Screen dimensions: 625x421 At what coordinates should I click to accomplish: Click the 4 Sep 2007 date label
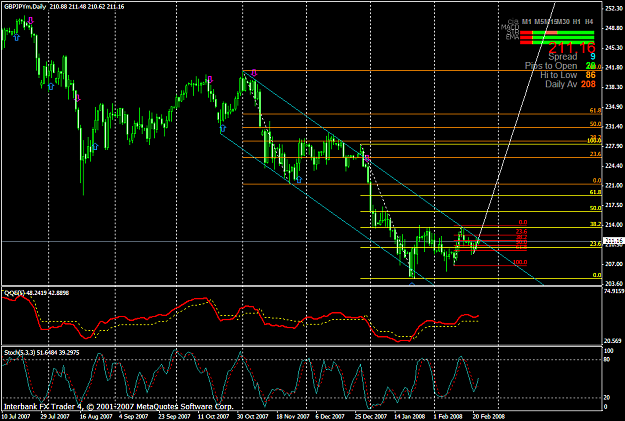134,417
